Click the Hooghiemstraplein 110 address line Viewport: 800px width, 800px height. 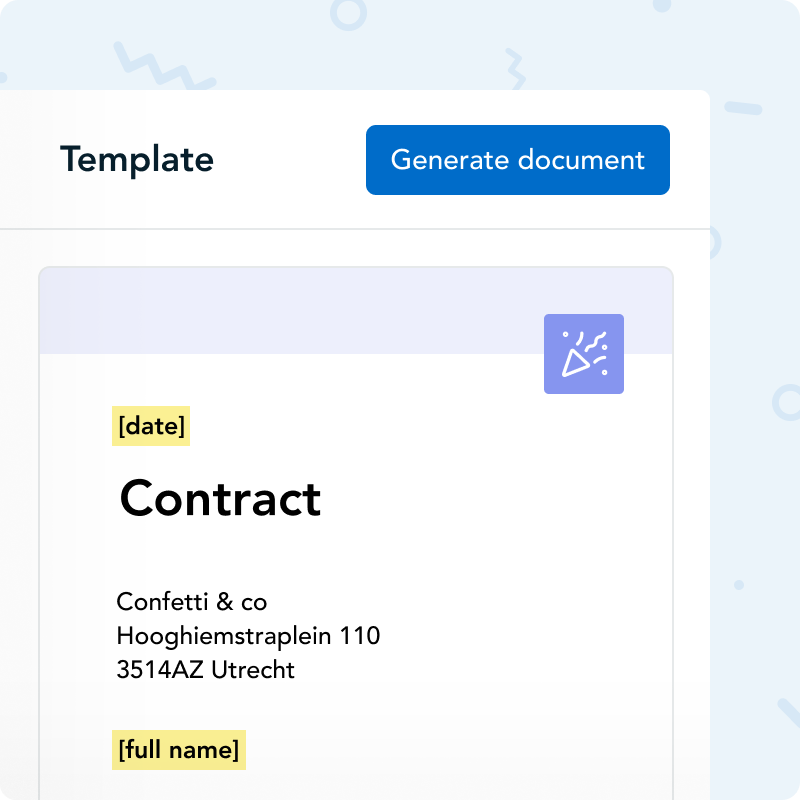(x=248, y=635)
